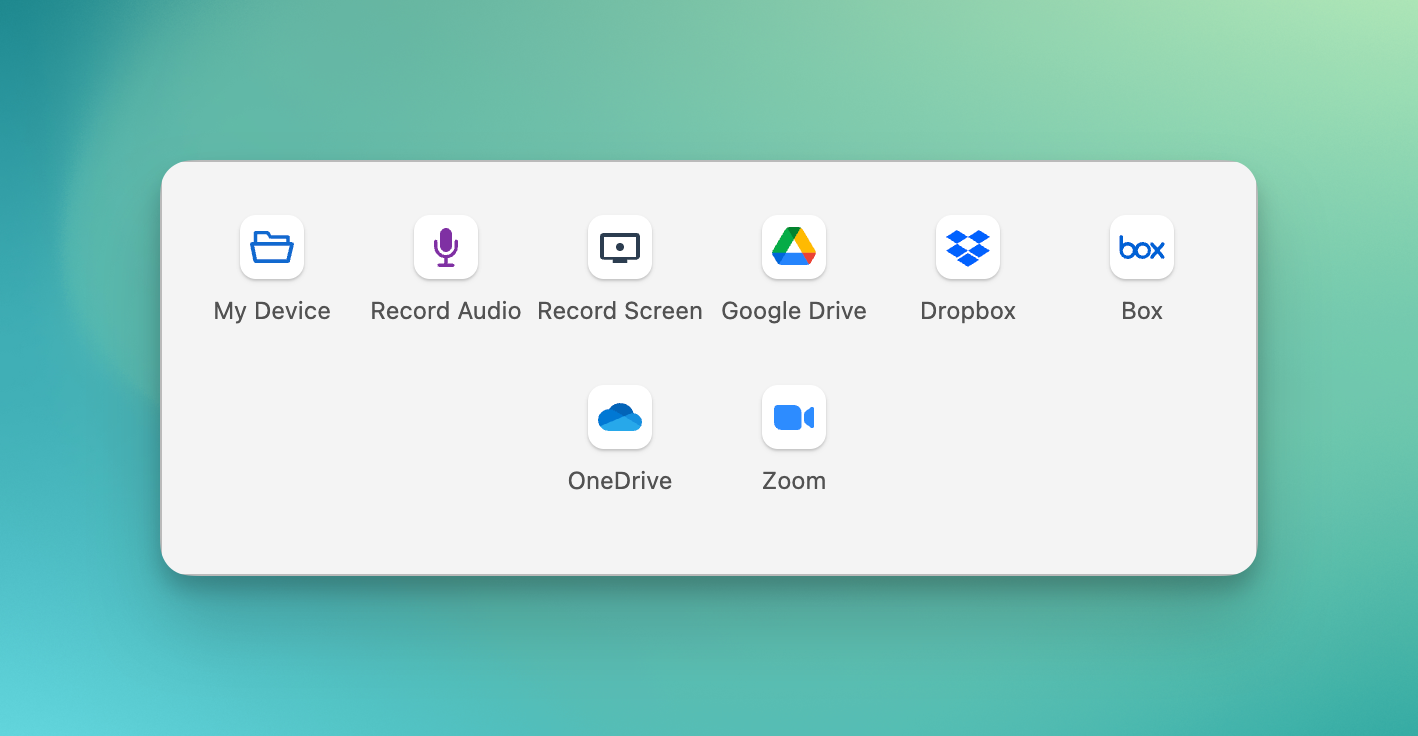
Task: Select the Box logo icon
Action: (x=1142, y=247)
